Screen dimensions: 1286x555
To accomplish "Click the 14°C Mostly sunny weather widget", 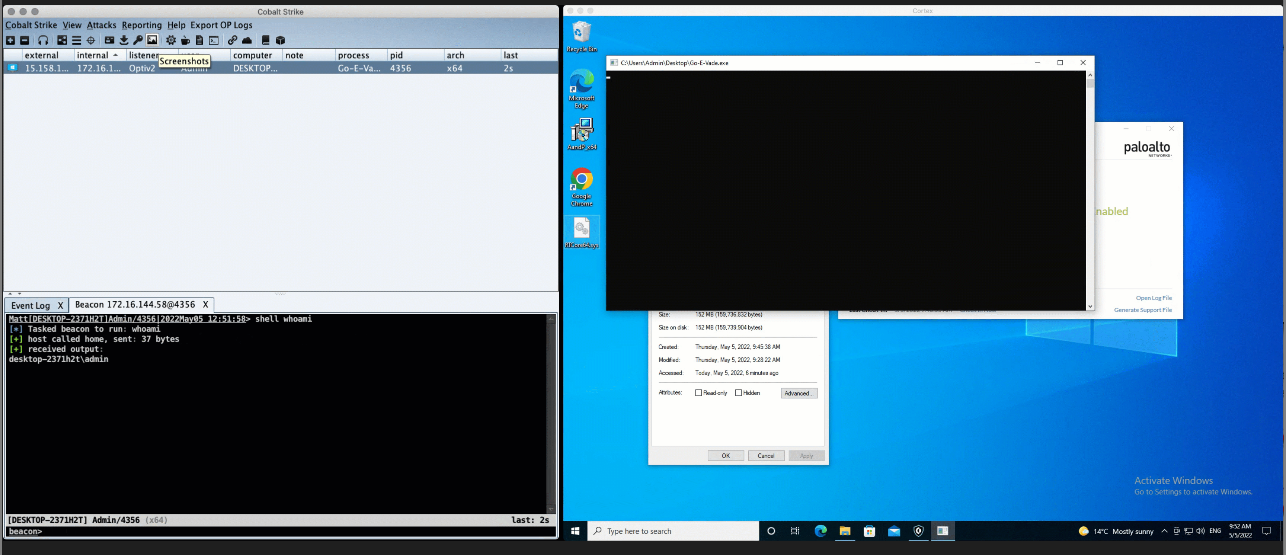I will [1116, 531].
